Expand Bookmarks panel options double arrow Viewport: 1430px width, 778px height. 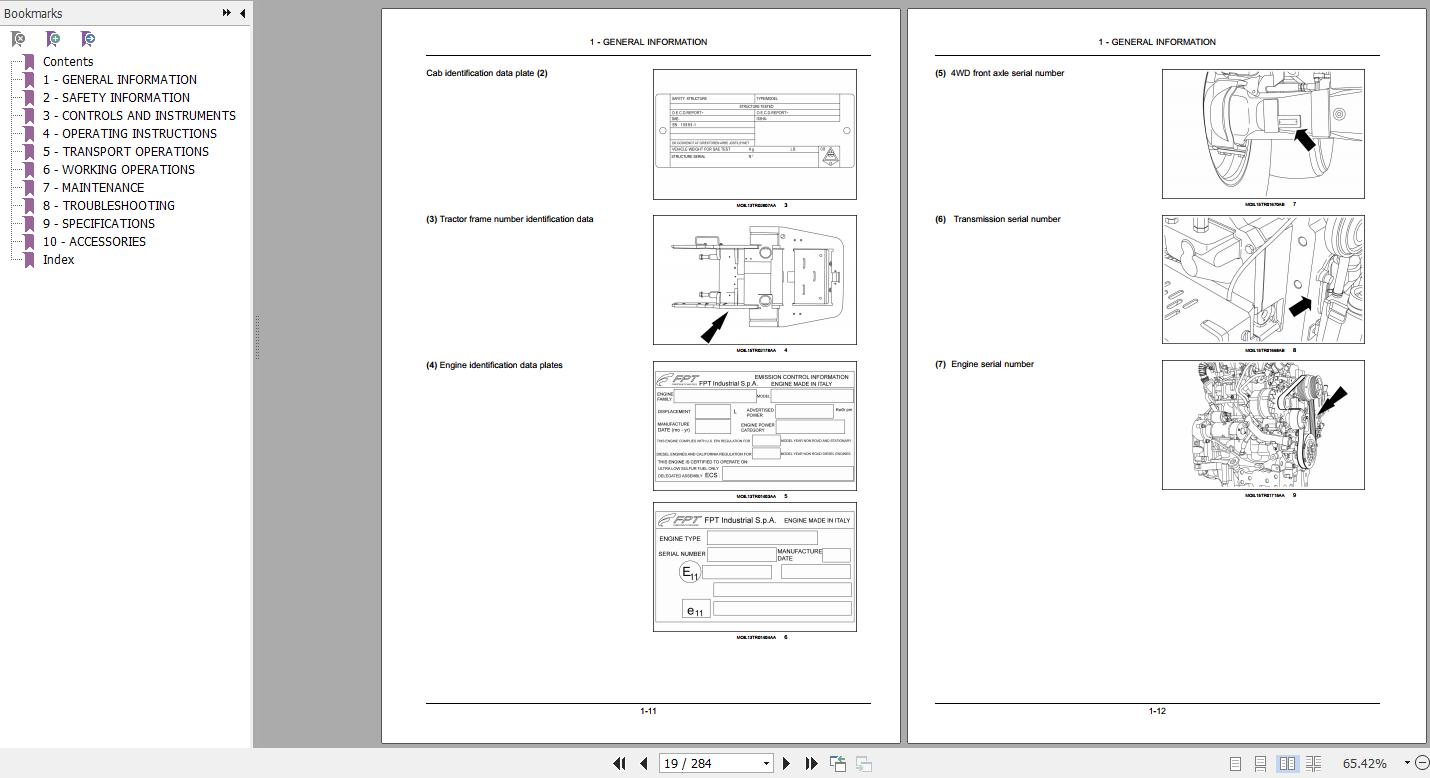click(x=227, y=13)
